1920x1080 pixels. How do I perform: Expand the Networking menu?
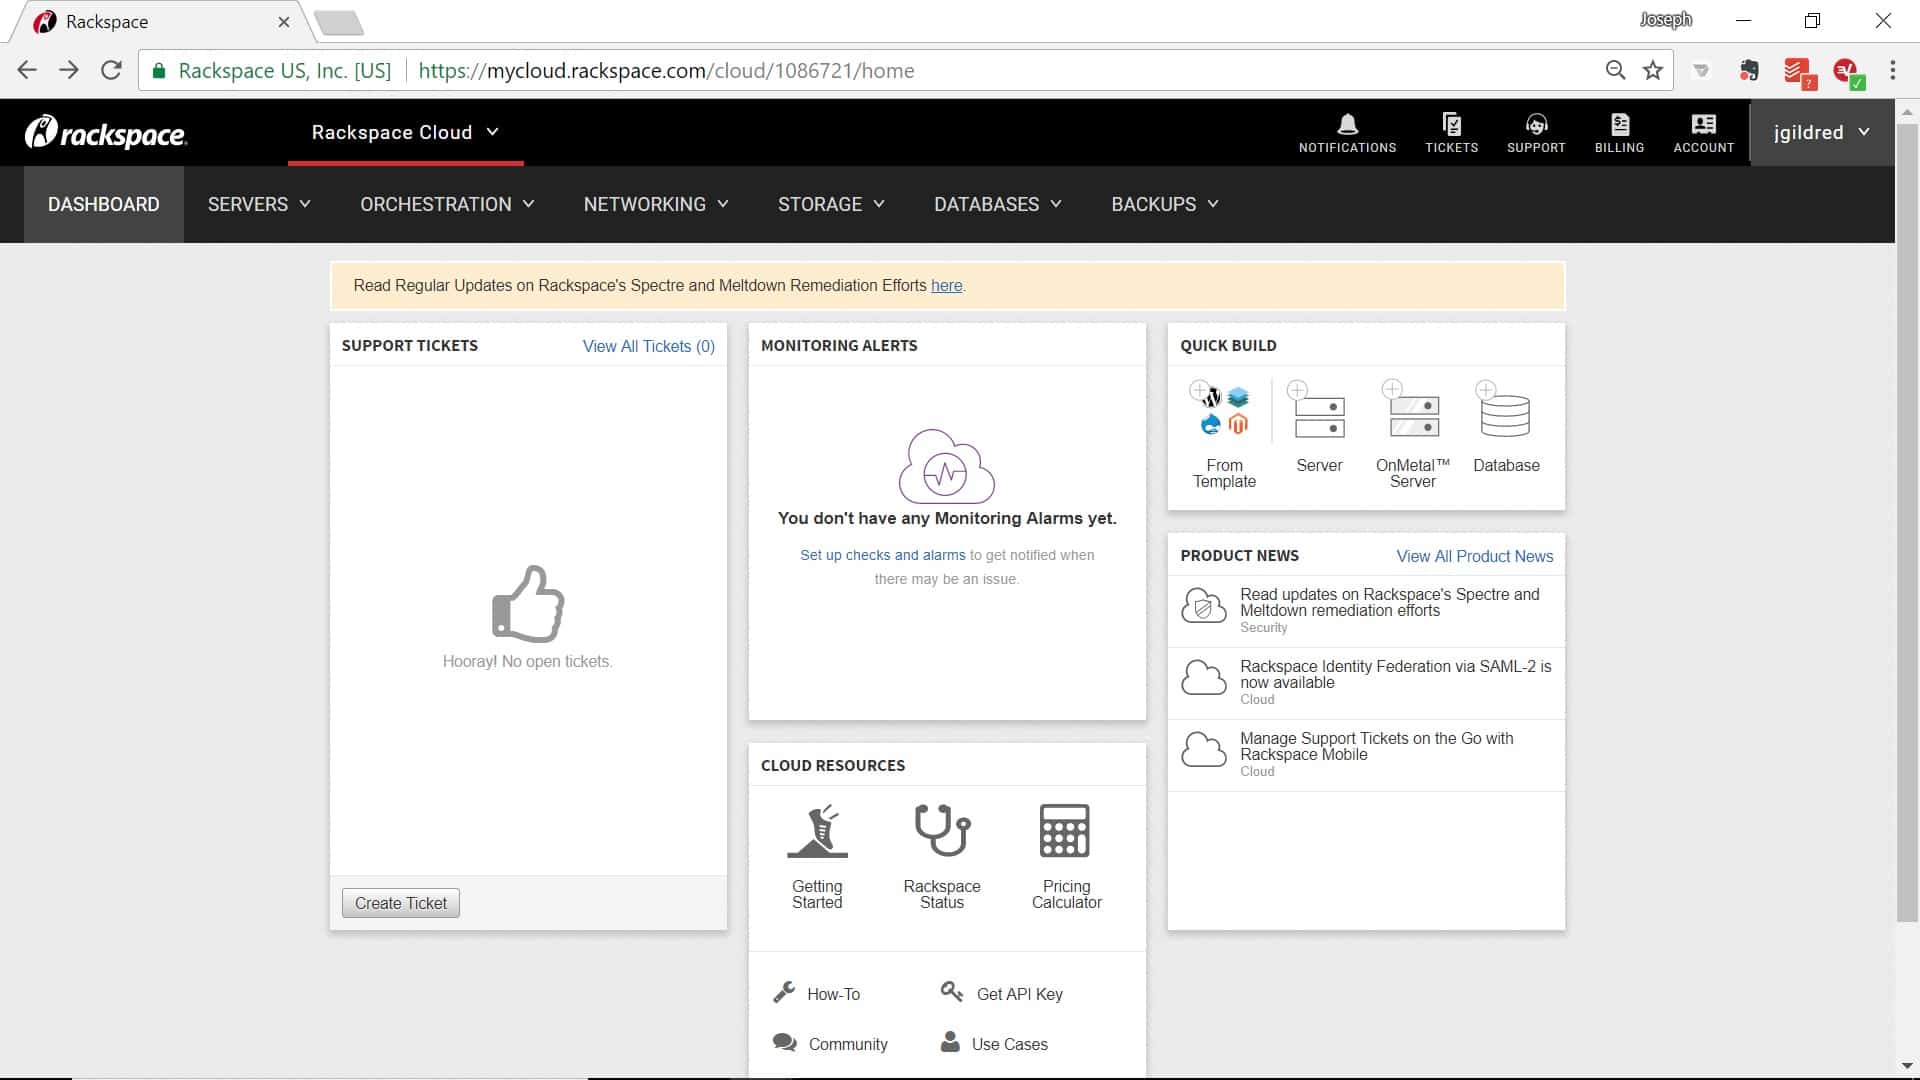pos(656,204)
